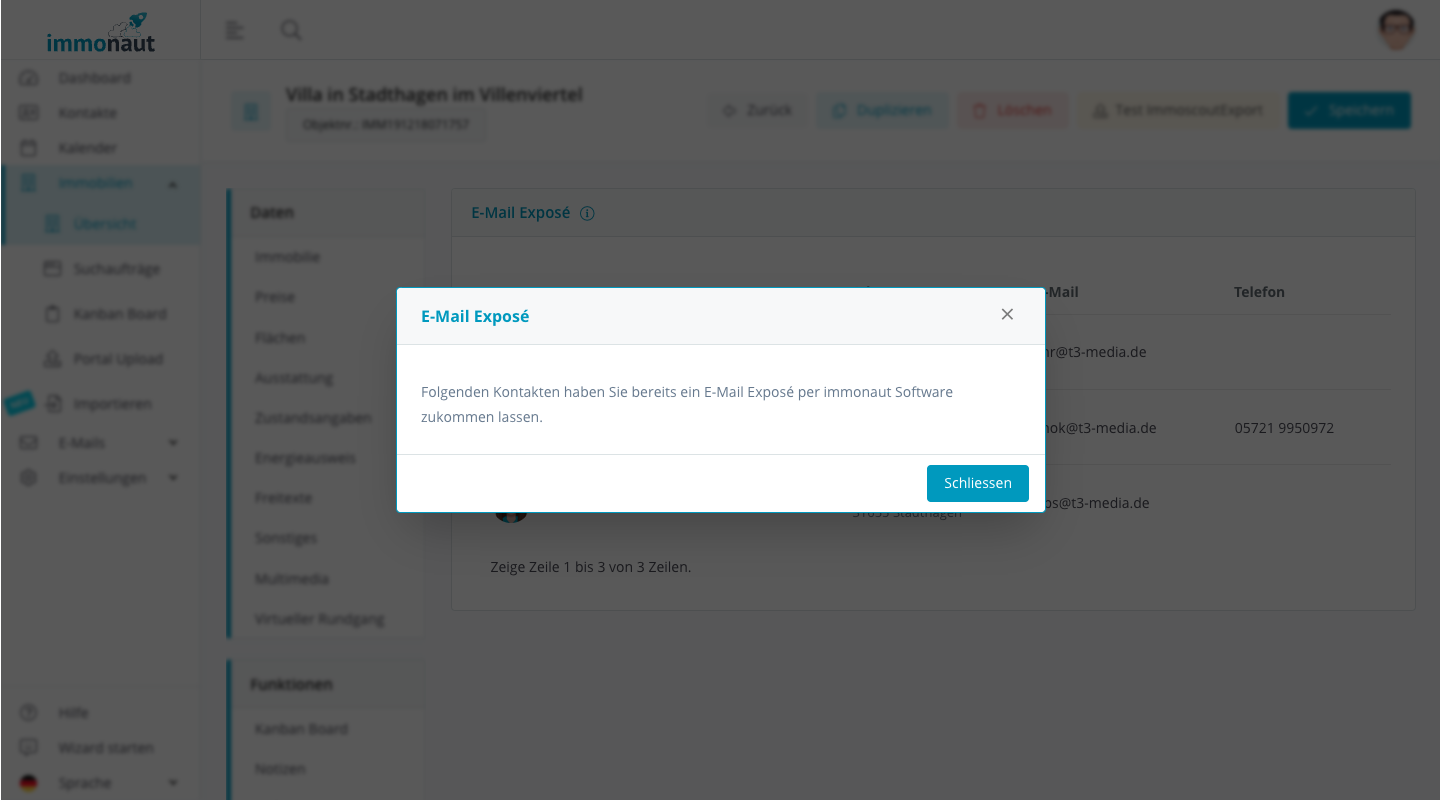The width and height of the screenshot is (1440, 800).
Task: Open Suchaufträge in the sidebar
Action: [116, 269]
